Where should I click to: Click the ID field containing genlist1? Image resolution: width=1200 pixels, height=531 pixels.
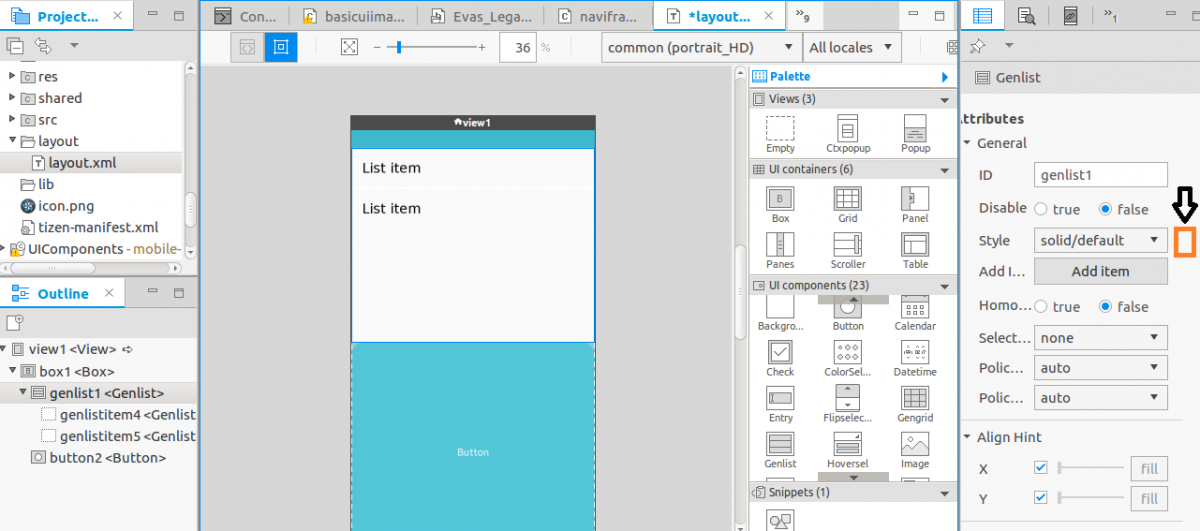click(1100, 175)
